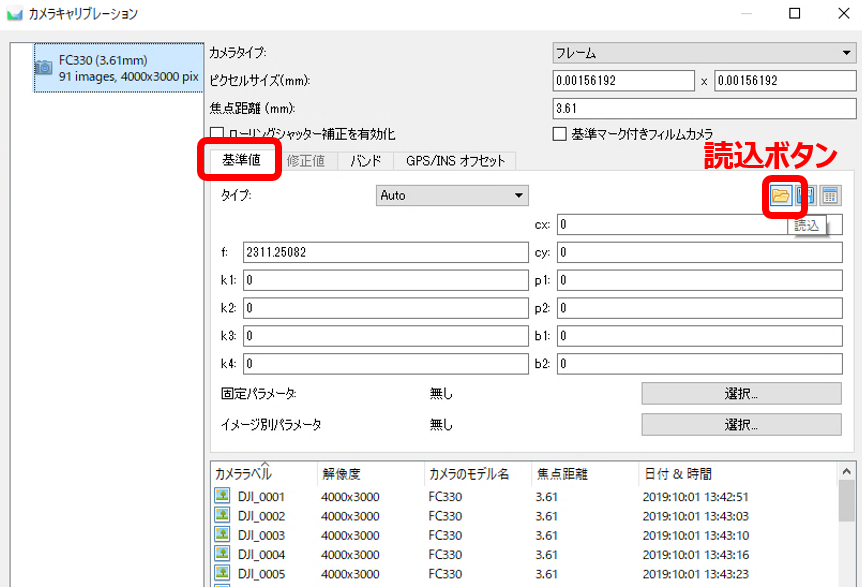Click the first pixel size field

point(623,81)
